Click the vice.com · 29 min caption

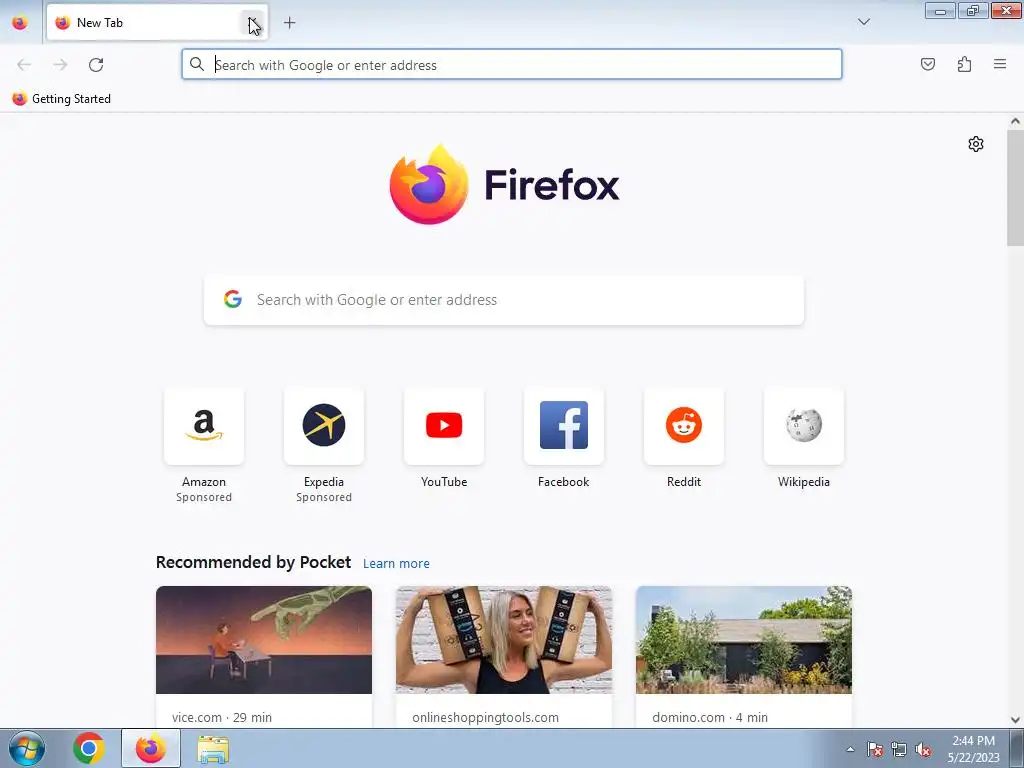[222, 717]
